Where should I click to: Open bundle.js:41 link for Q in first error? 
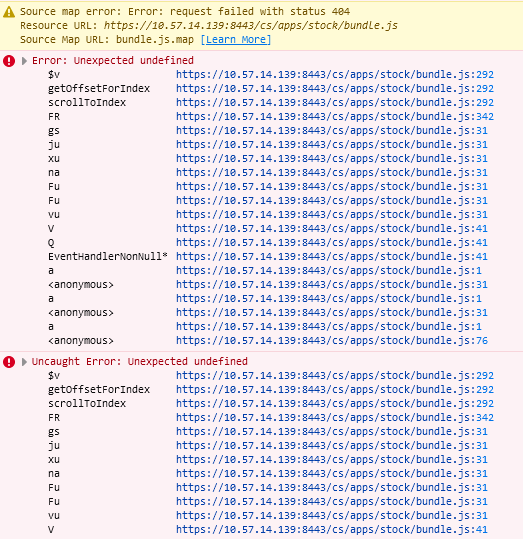(x=332, y=243)
